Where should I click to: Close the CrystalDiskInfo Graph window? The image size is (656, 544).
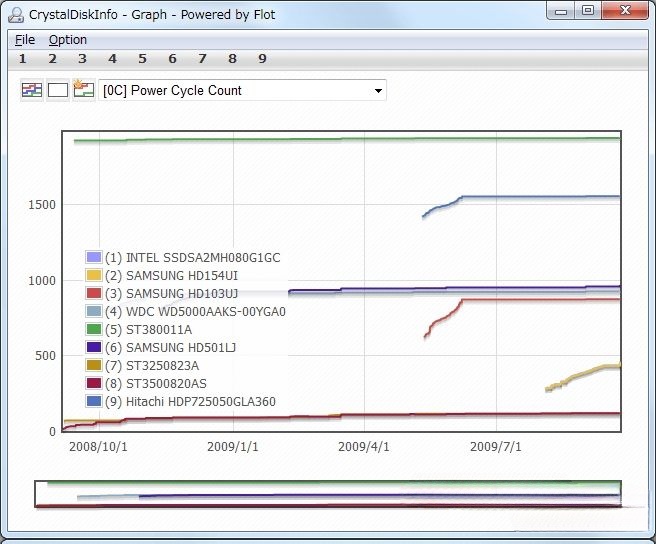[x=625, y=10]
